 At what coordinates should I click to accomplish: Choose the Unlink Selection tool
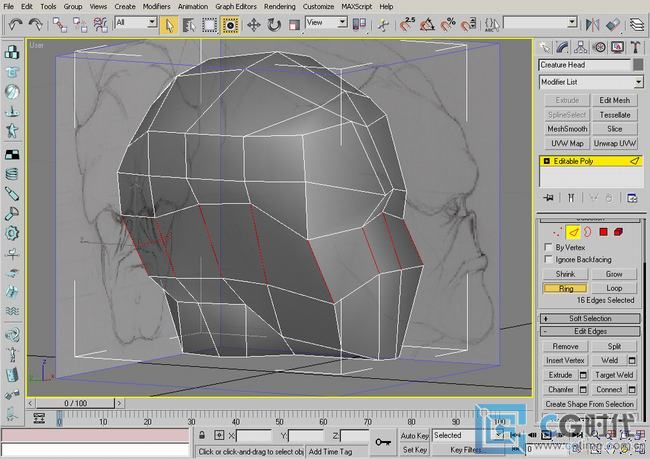[x=80, y=25]
